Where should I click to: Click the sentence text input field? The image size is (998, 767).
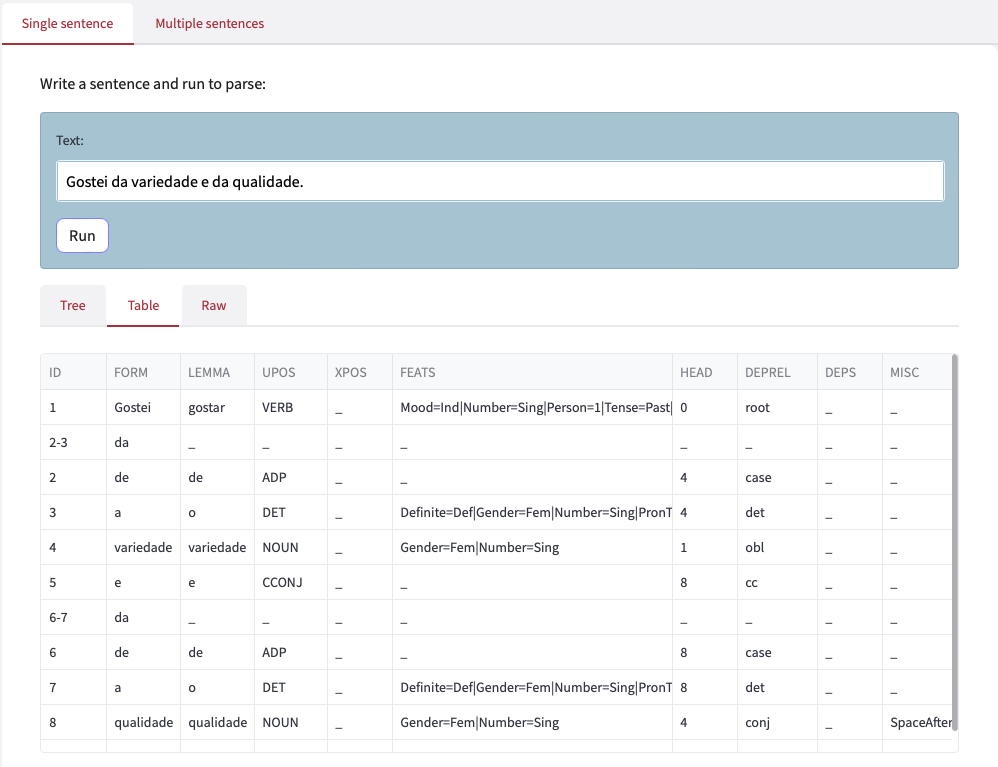tap(499, 182)
